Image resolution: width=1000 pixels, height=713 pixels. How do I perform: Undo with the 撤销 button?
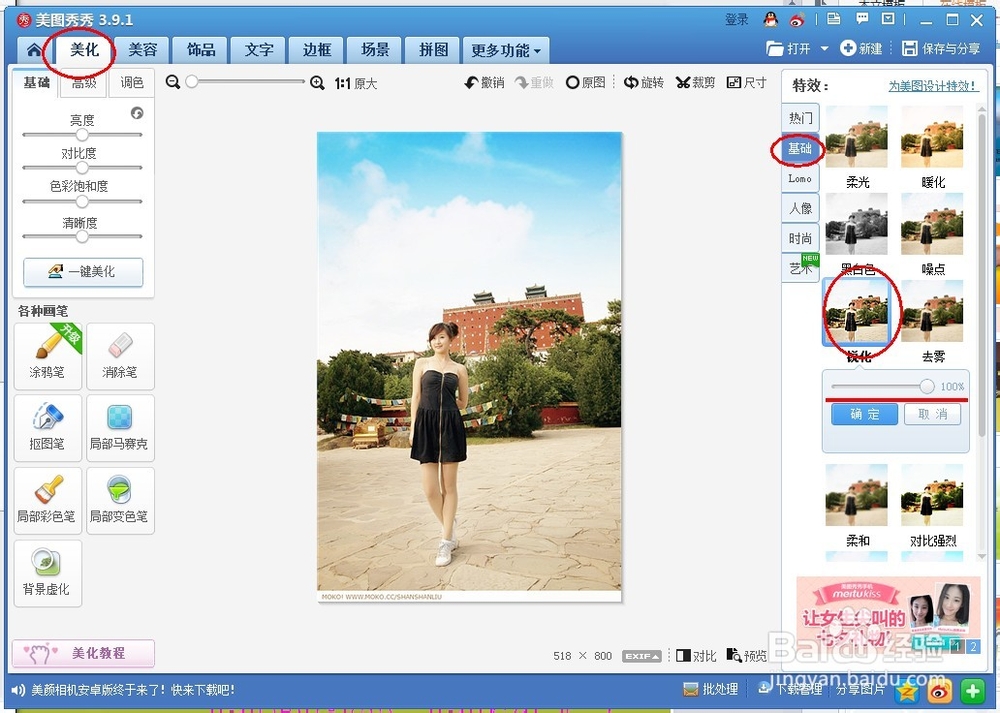coord(485,82)
